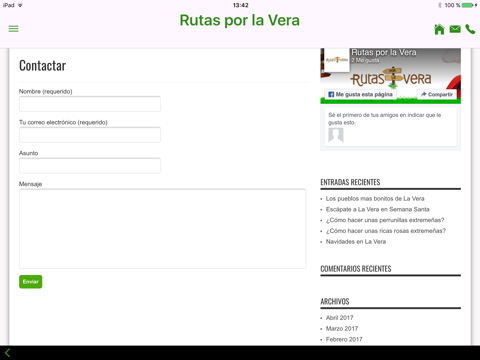Click inside the Mensaje text area
480x360 pixels.
[163, 229]
